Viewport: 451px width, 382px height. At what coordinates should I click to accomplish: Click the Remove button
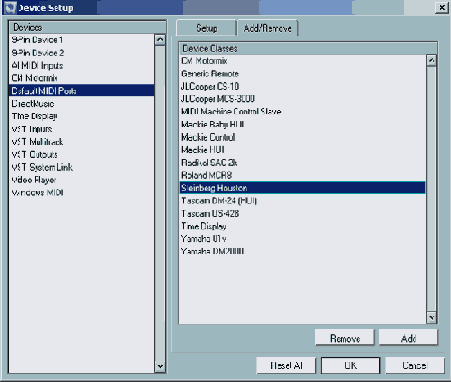(x=345, y=338)
